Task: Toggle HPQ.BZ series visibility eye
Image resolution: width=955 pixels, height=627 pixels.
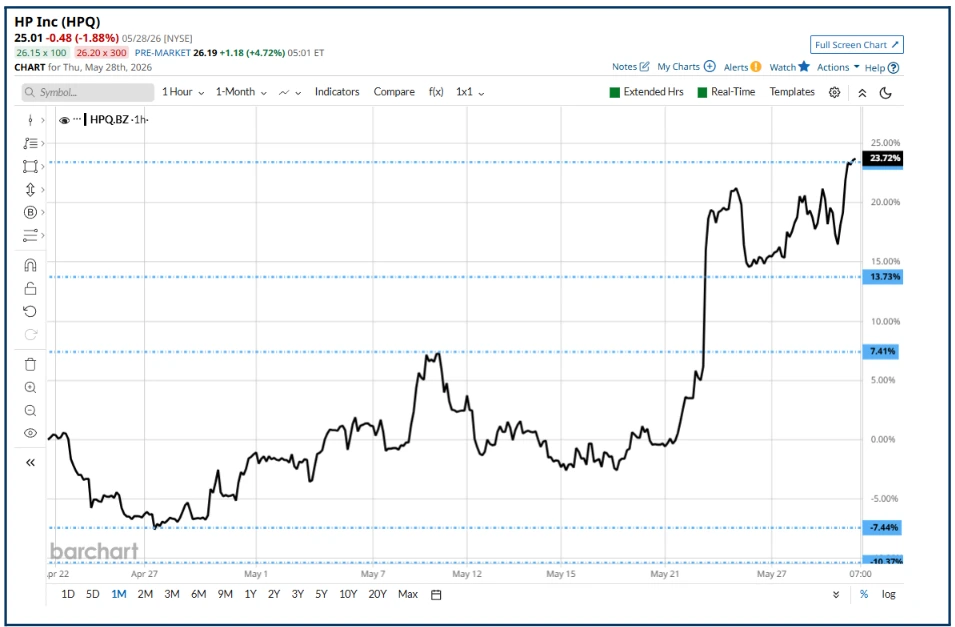Action: tap(64, 120)
